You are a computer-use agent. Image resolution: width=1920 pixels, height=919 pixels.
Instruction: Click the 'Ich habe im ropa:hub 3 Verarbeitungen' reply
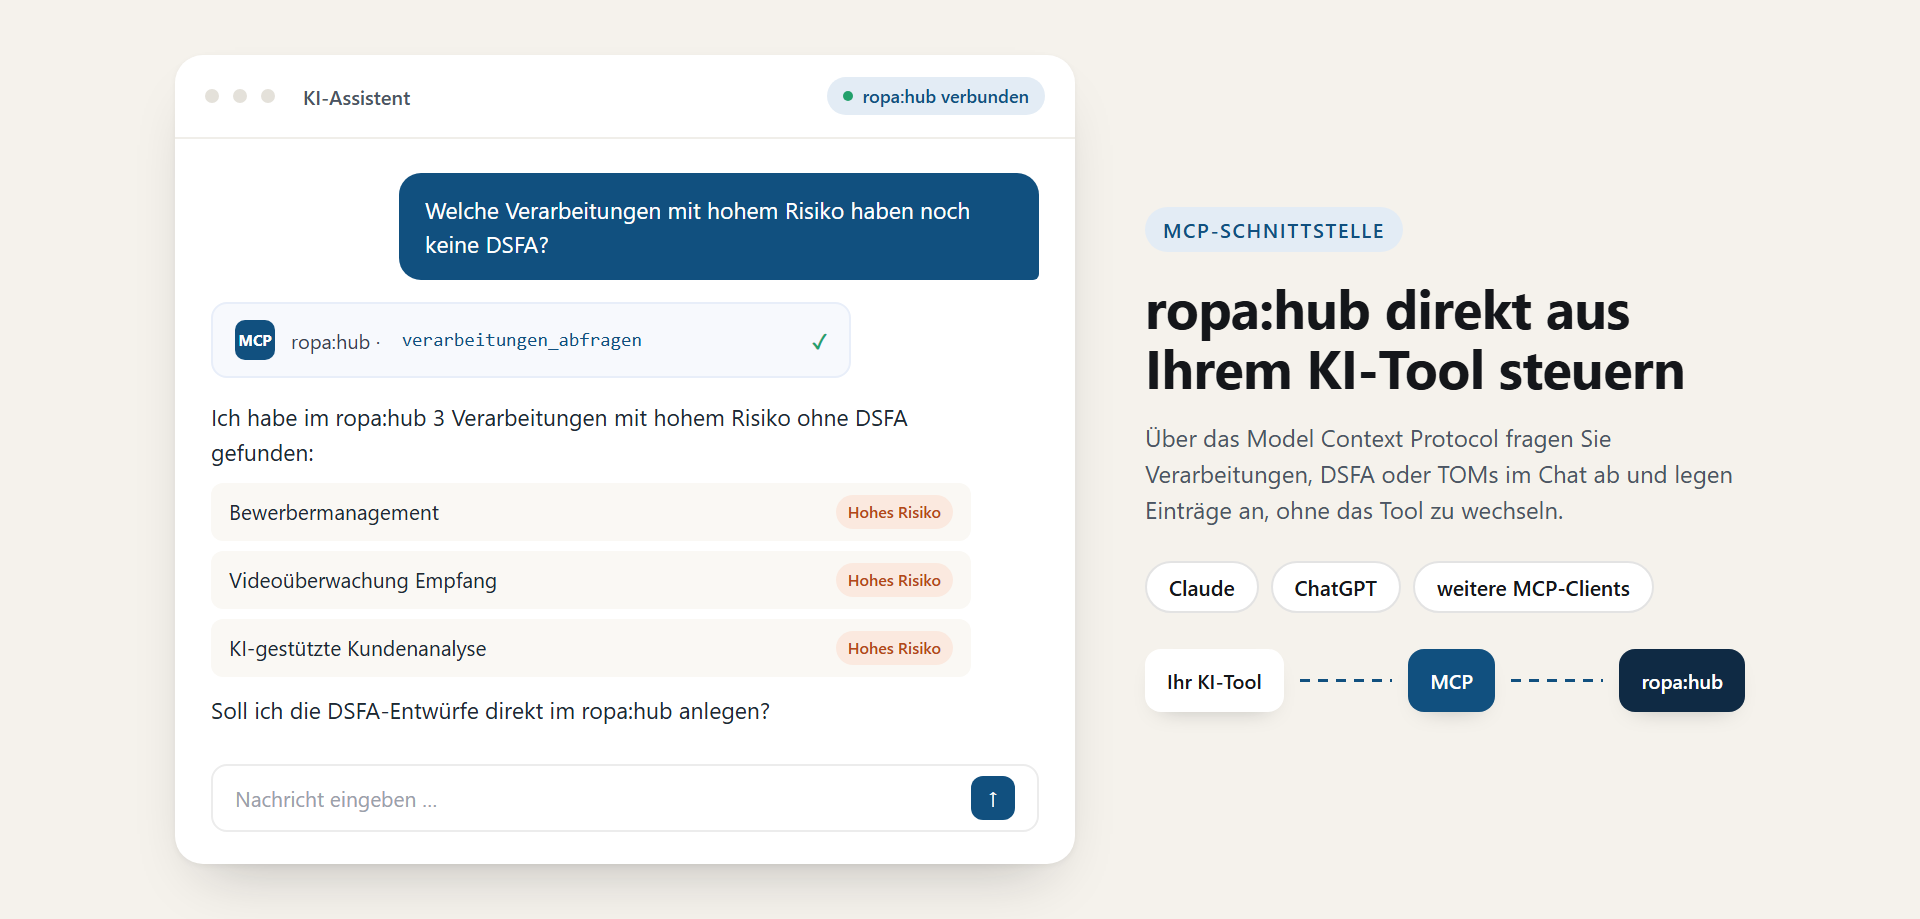pos(559,435)
